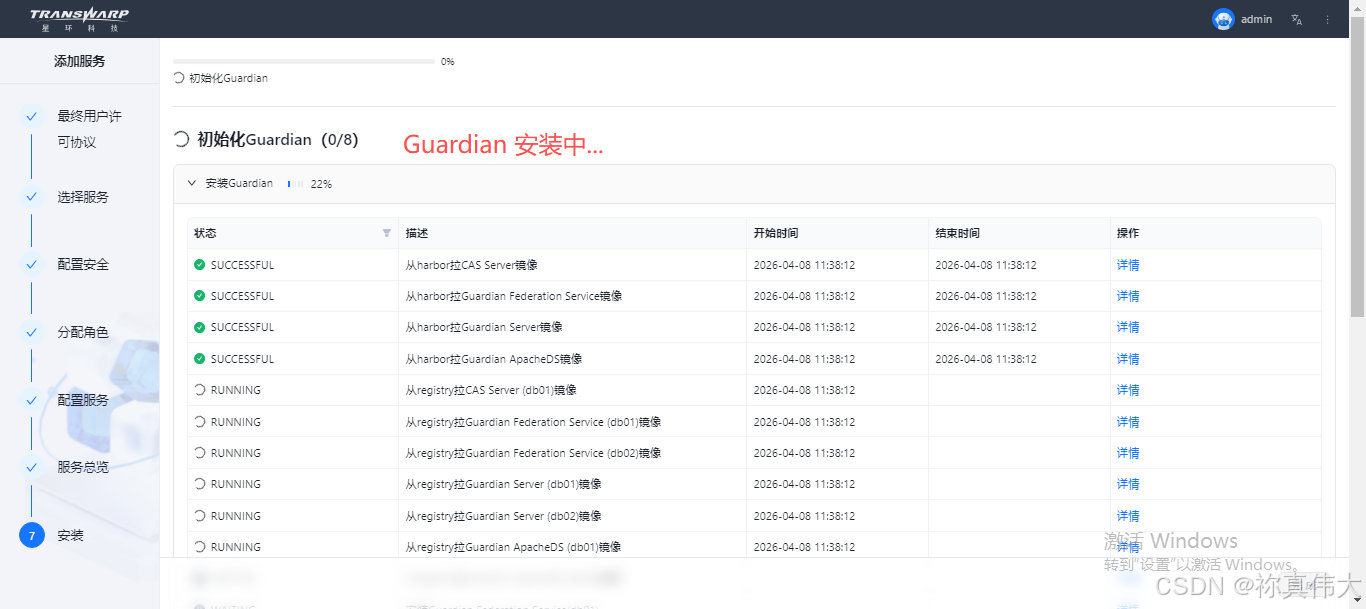Open the vertical three-dot more menu
This screenshot has height=609, width=1366.
pyautogui.click(x=1328, y=19)
